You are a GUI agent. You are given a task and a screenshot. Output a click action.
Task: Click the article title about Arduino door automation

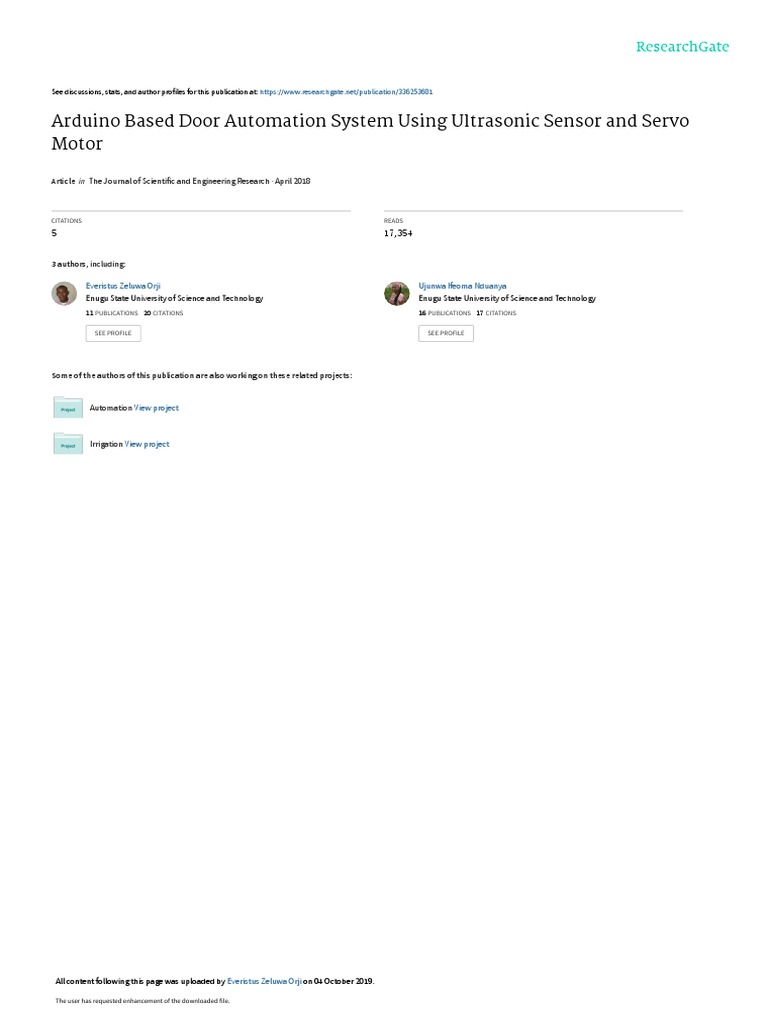pyautogui.click(x=370, y=132)
